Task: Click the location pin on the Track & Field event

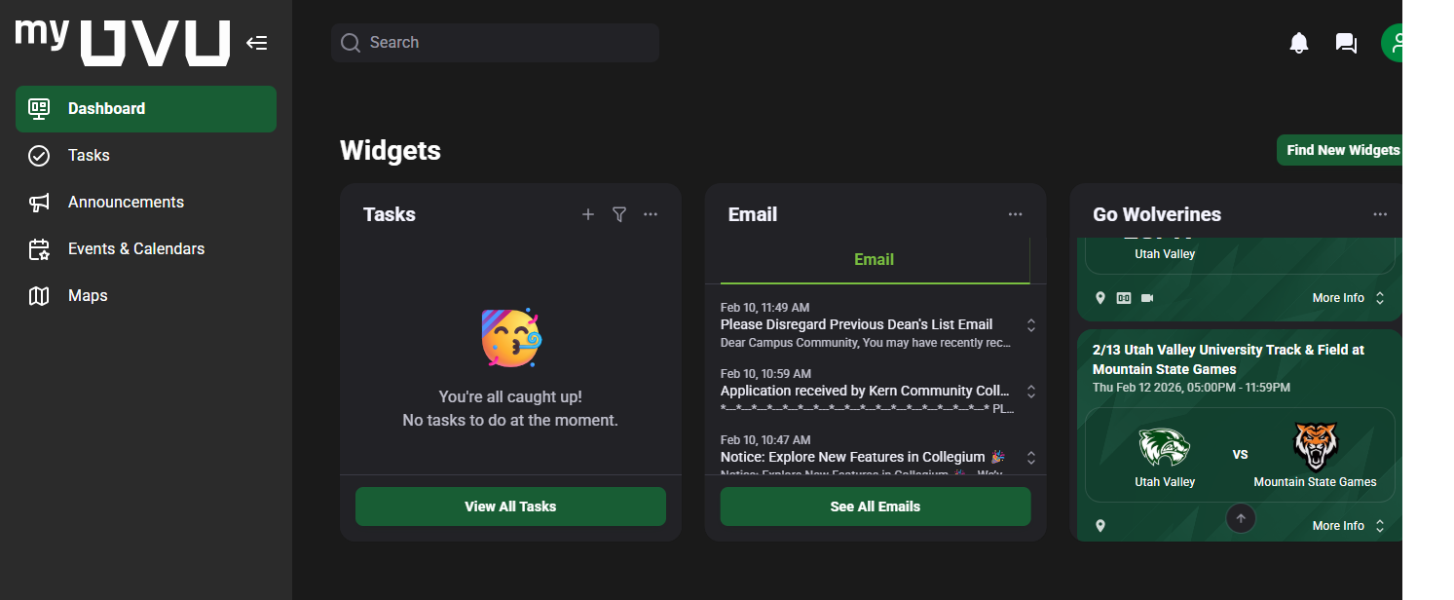Action: (1100, 525)
